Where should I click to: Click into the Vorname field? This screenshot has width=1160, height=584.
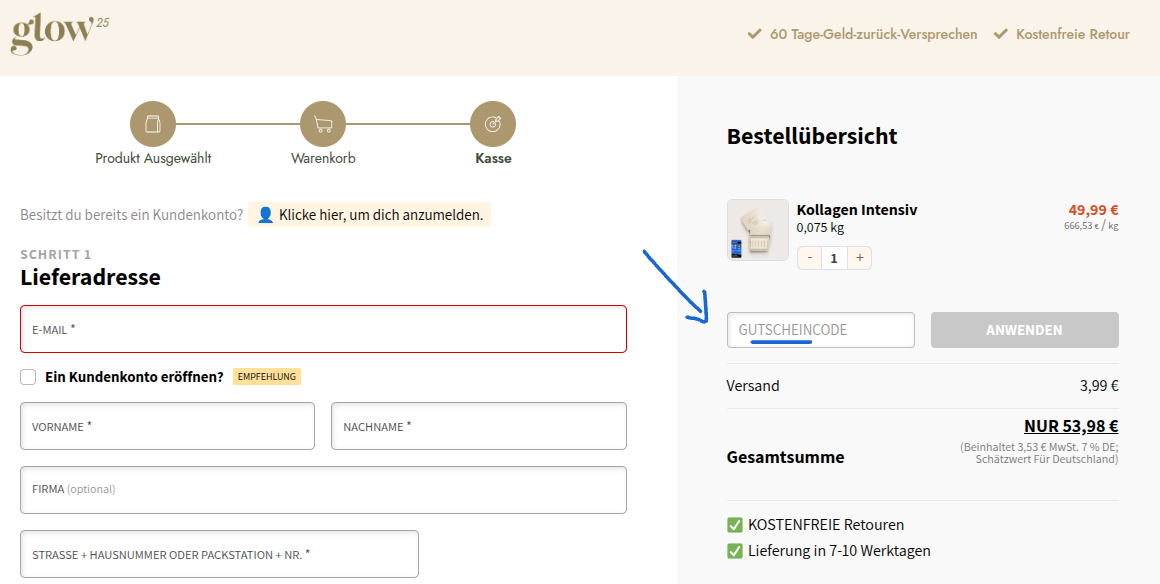[167, 426]
